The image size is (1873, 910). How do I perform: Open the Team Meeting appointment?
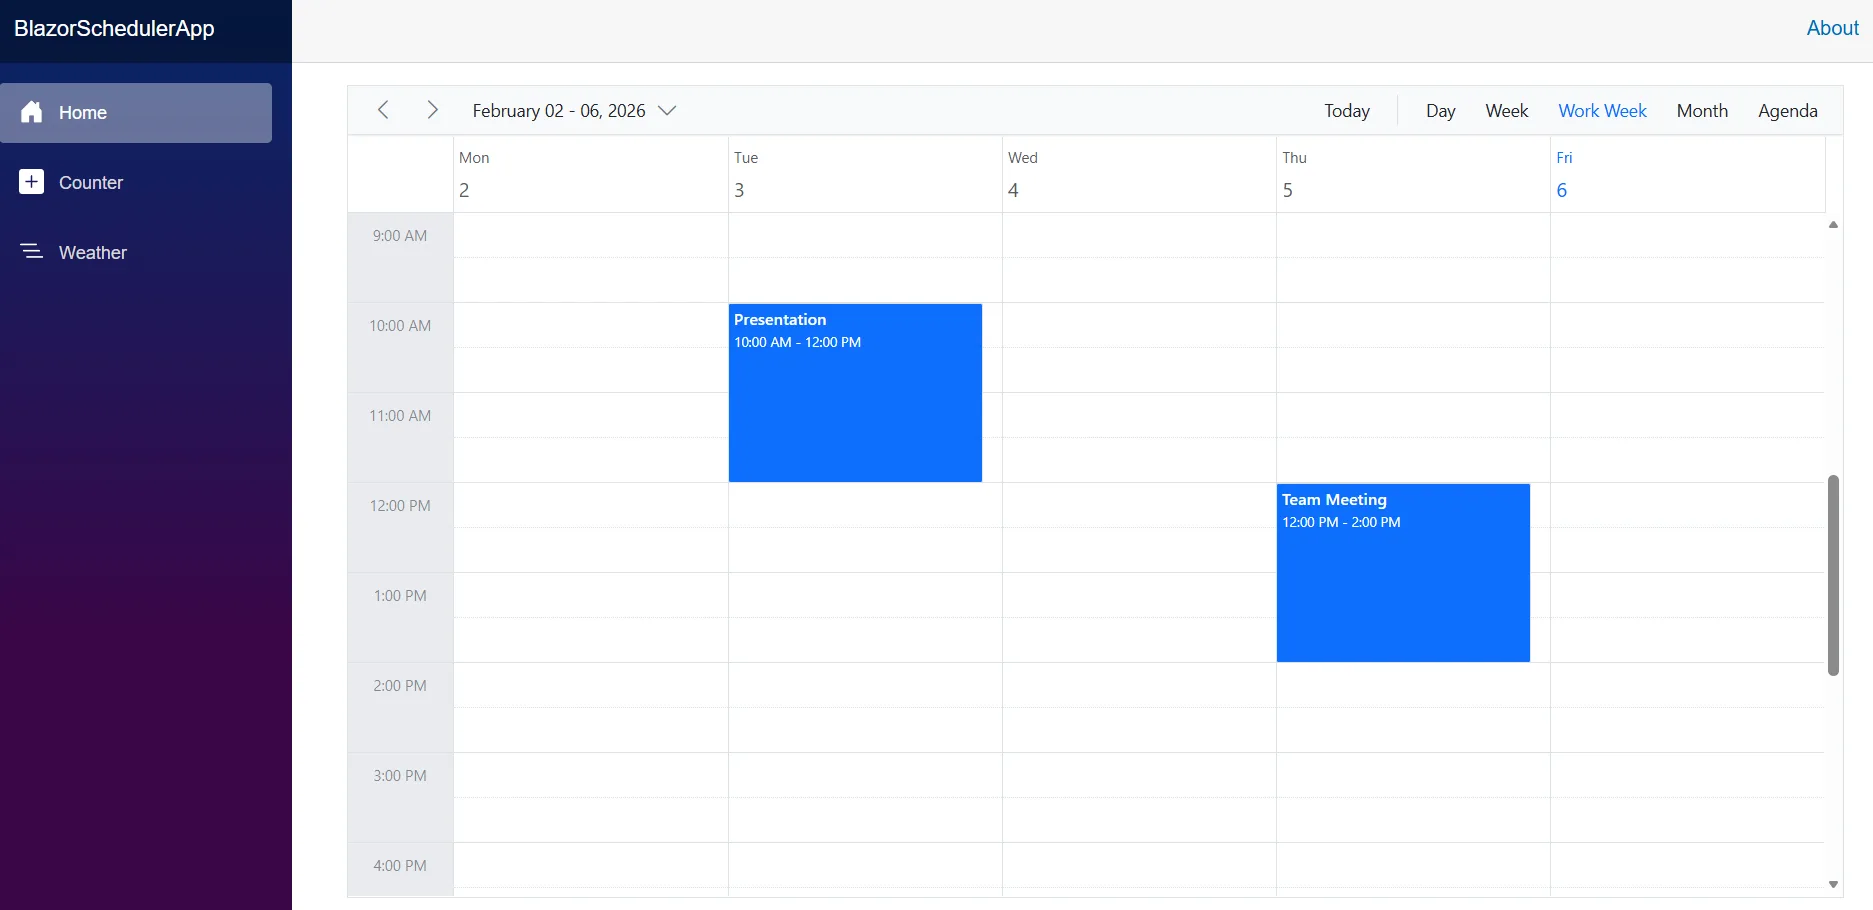pyautogui.click(x=1403, y=573)
